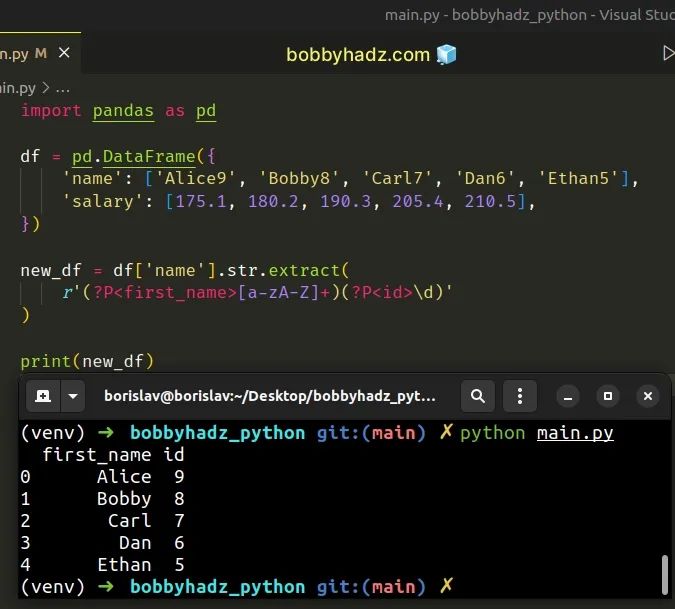The image size is (675, 609).
Task: Click the regex 'first_name' group text
Action: click(x=175, y=293)
